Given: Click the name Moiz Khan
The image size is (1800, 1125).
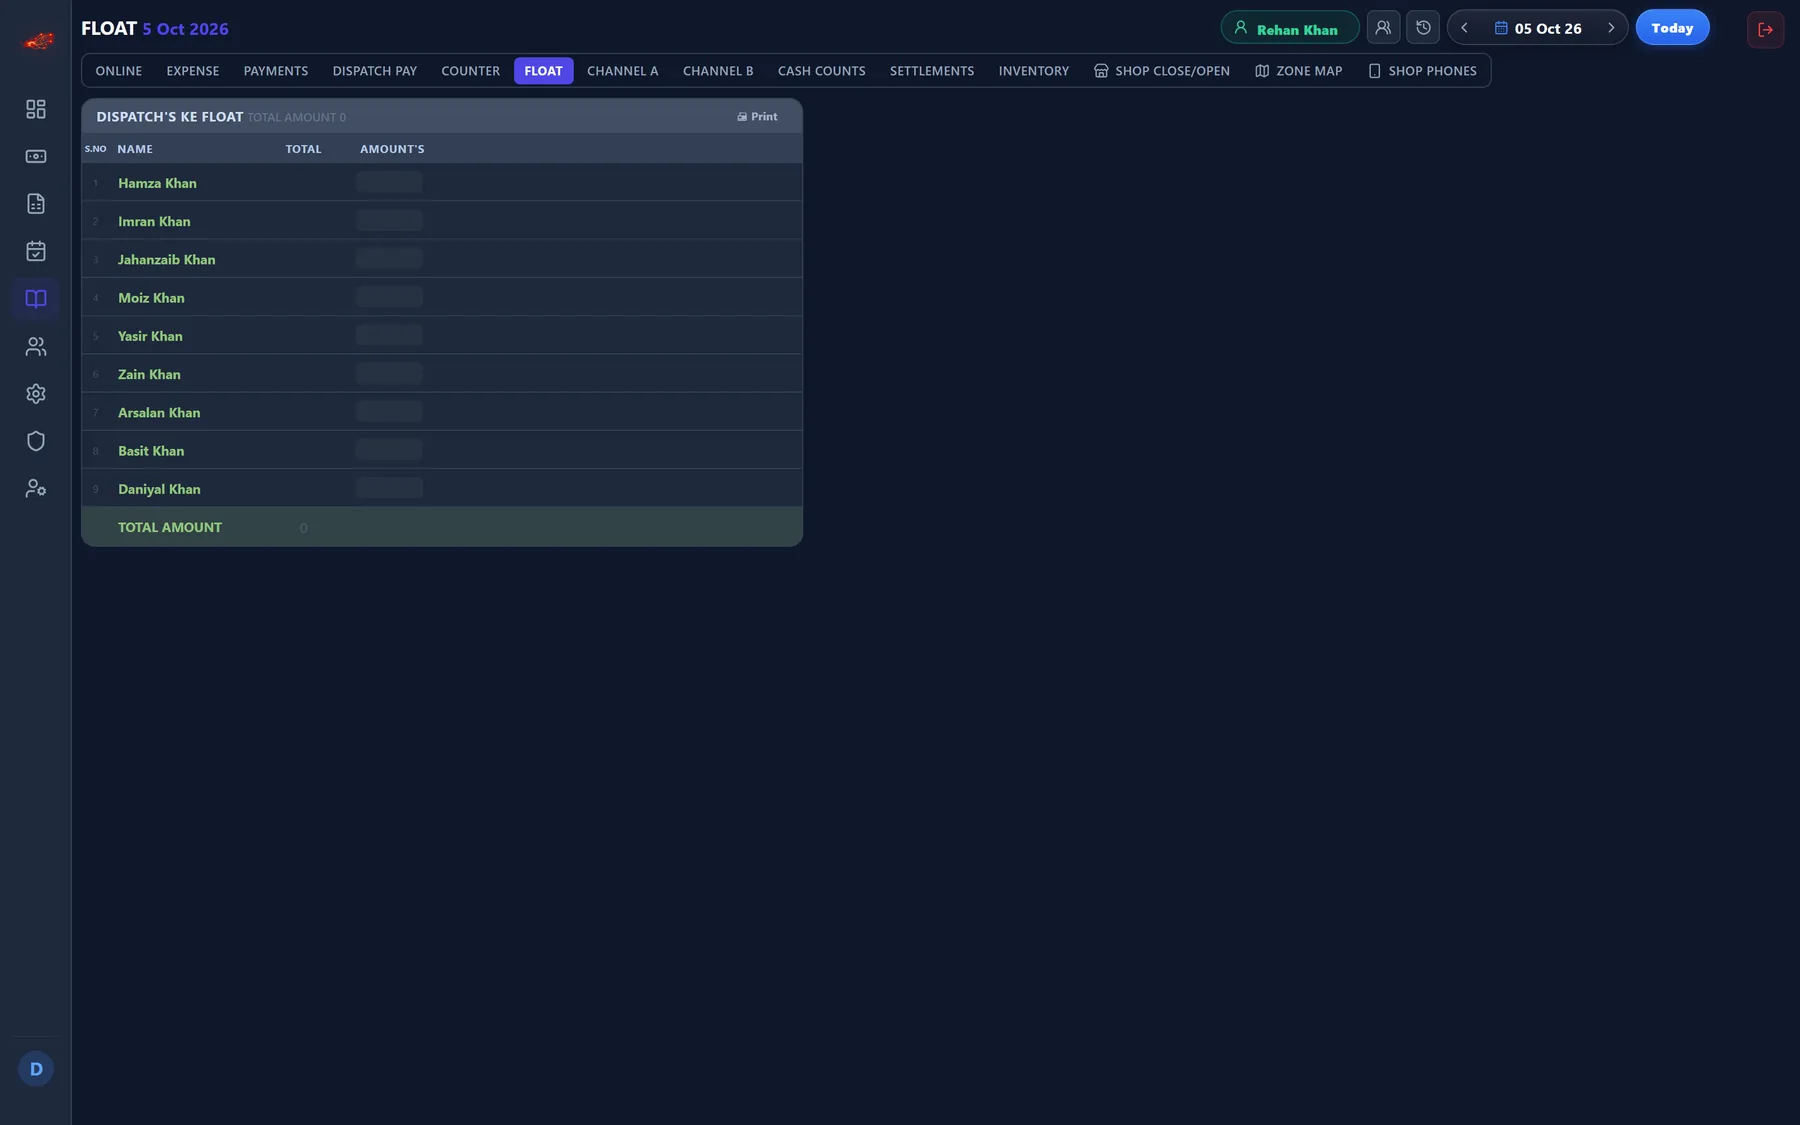Looking at the screenshot, I should pos(151,298).
